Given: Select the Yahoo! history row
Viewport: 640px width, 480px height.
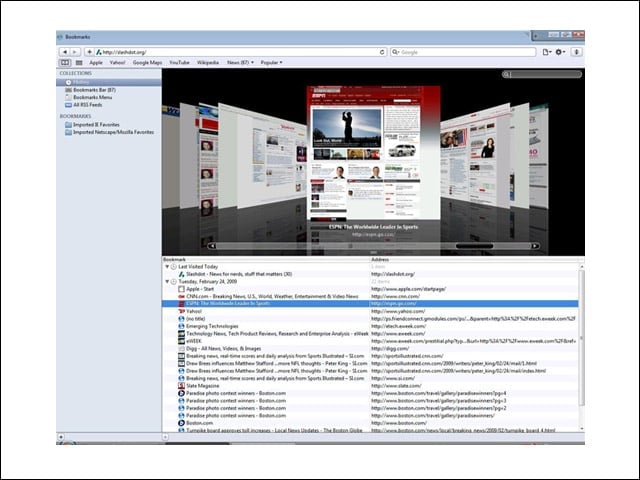Looking at the screenshot, I should 370,311.
